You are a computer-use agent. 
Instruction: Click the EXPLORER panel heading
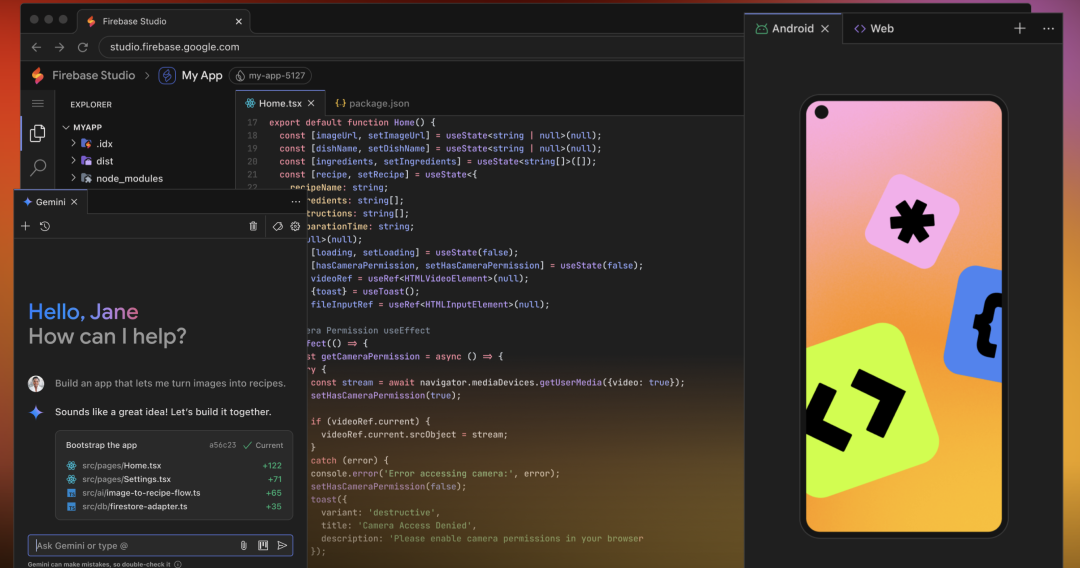pos(91,105)
